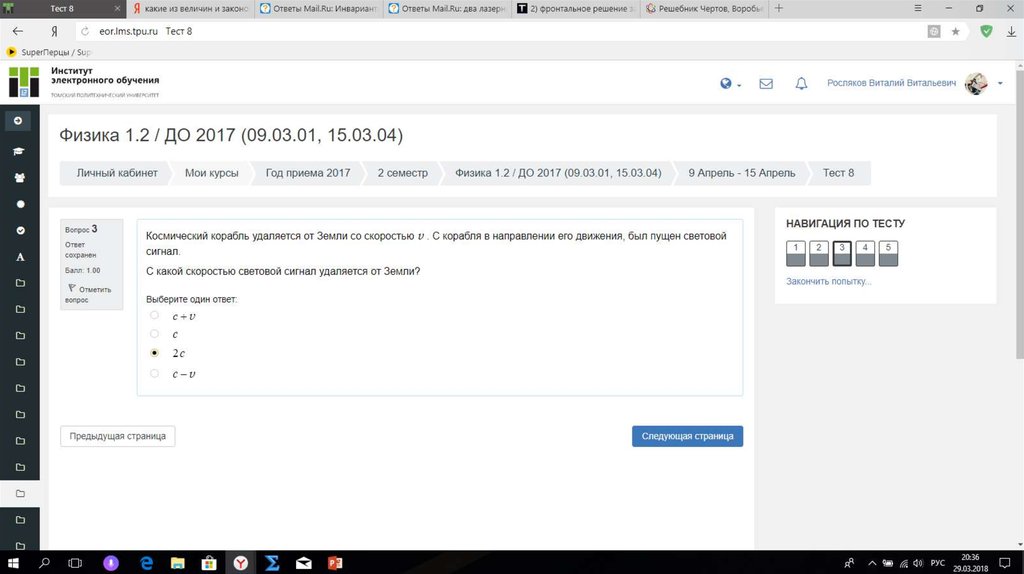Jump to question 2 in navigation
Screen dimensions: 1024x574
tap(818, 253)
